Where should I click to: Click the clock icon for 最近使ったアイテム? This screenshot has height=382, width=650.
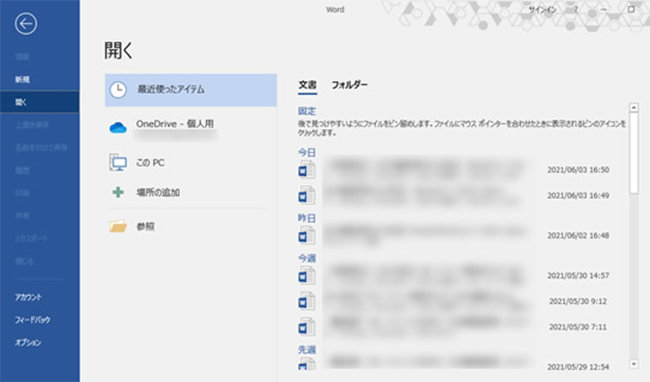pos(118,90)
